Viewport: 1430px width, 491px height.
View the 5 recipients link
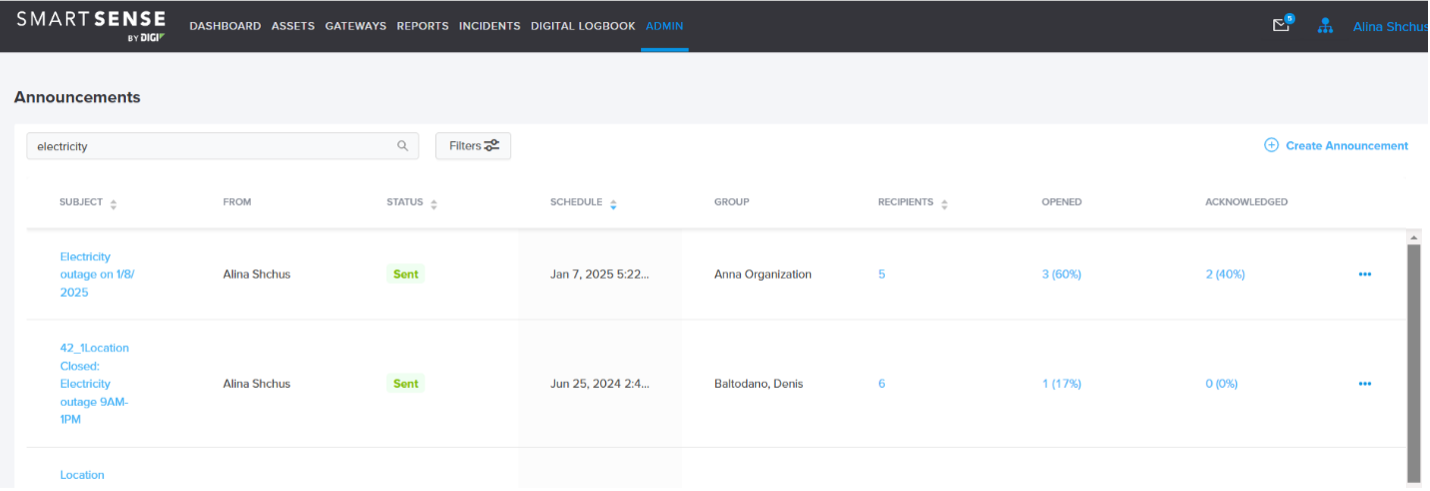(881, 274)
